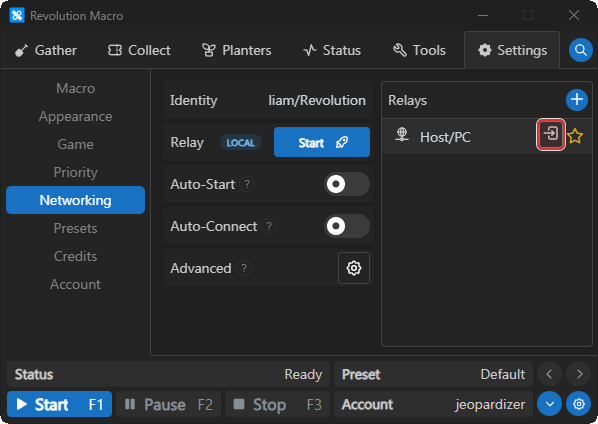The width and height of the screenshot is (598, 424).
Task: Open the search magnifier button
Action: [580, 50]
